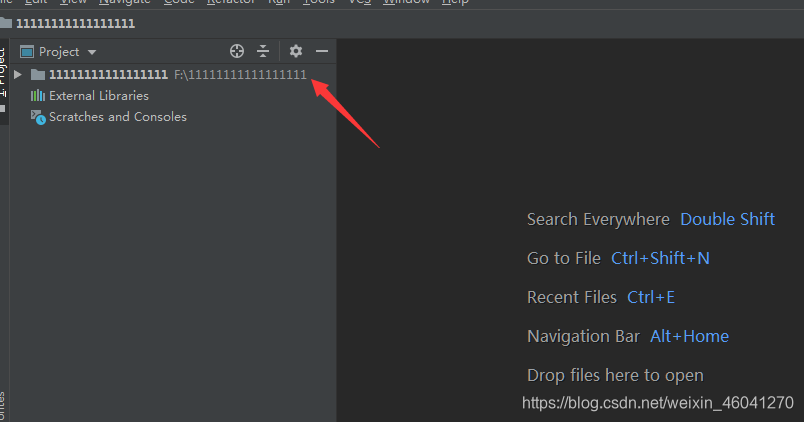Select the 1111111111111111 root folder row
The width and height of the screenshot is (804, 422).
[x=173, y=75]
